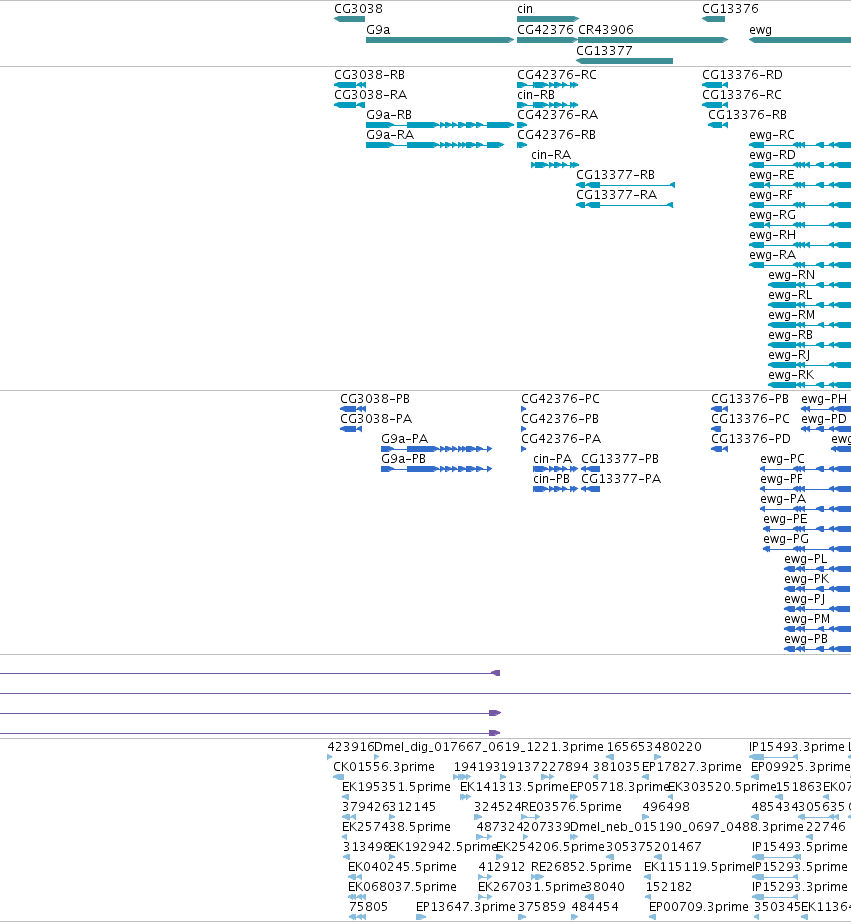The image size is (851, 922).
Task: Select transcript CG42376-RB label
Action: (556, 135)
